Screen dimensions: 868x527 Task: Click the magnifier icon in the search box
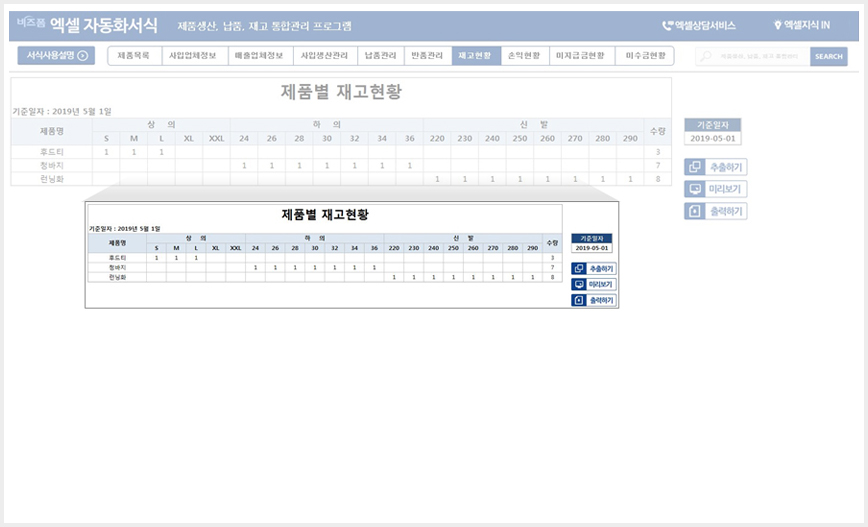(706, 56)
